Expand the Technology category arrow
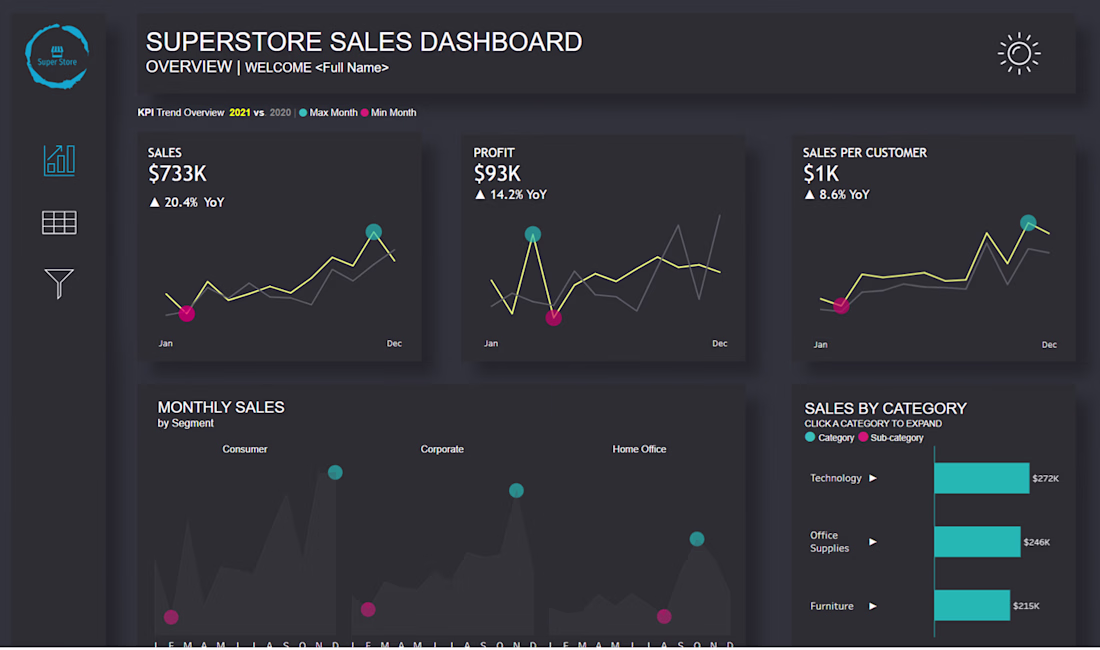The width and height of the screenshot is (1100, 650). point(873,478)
